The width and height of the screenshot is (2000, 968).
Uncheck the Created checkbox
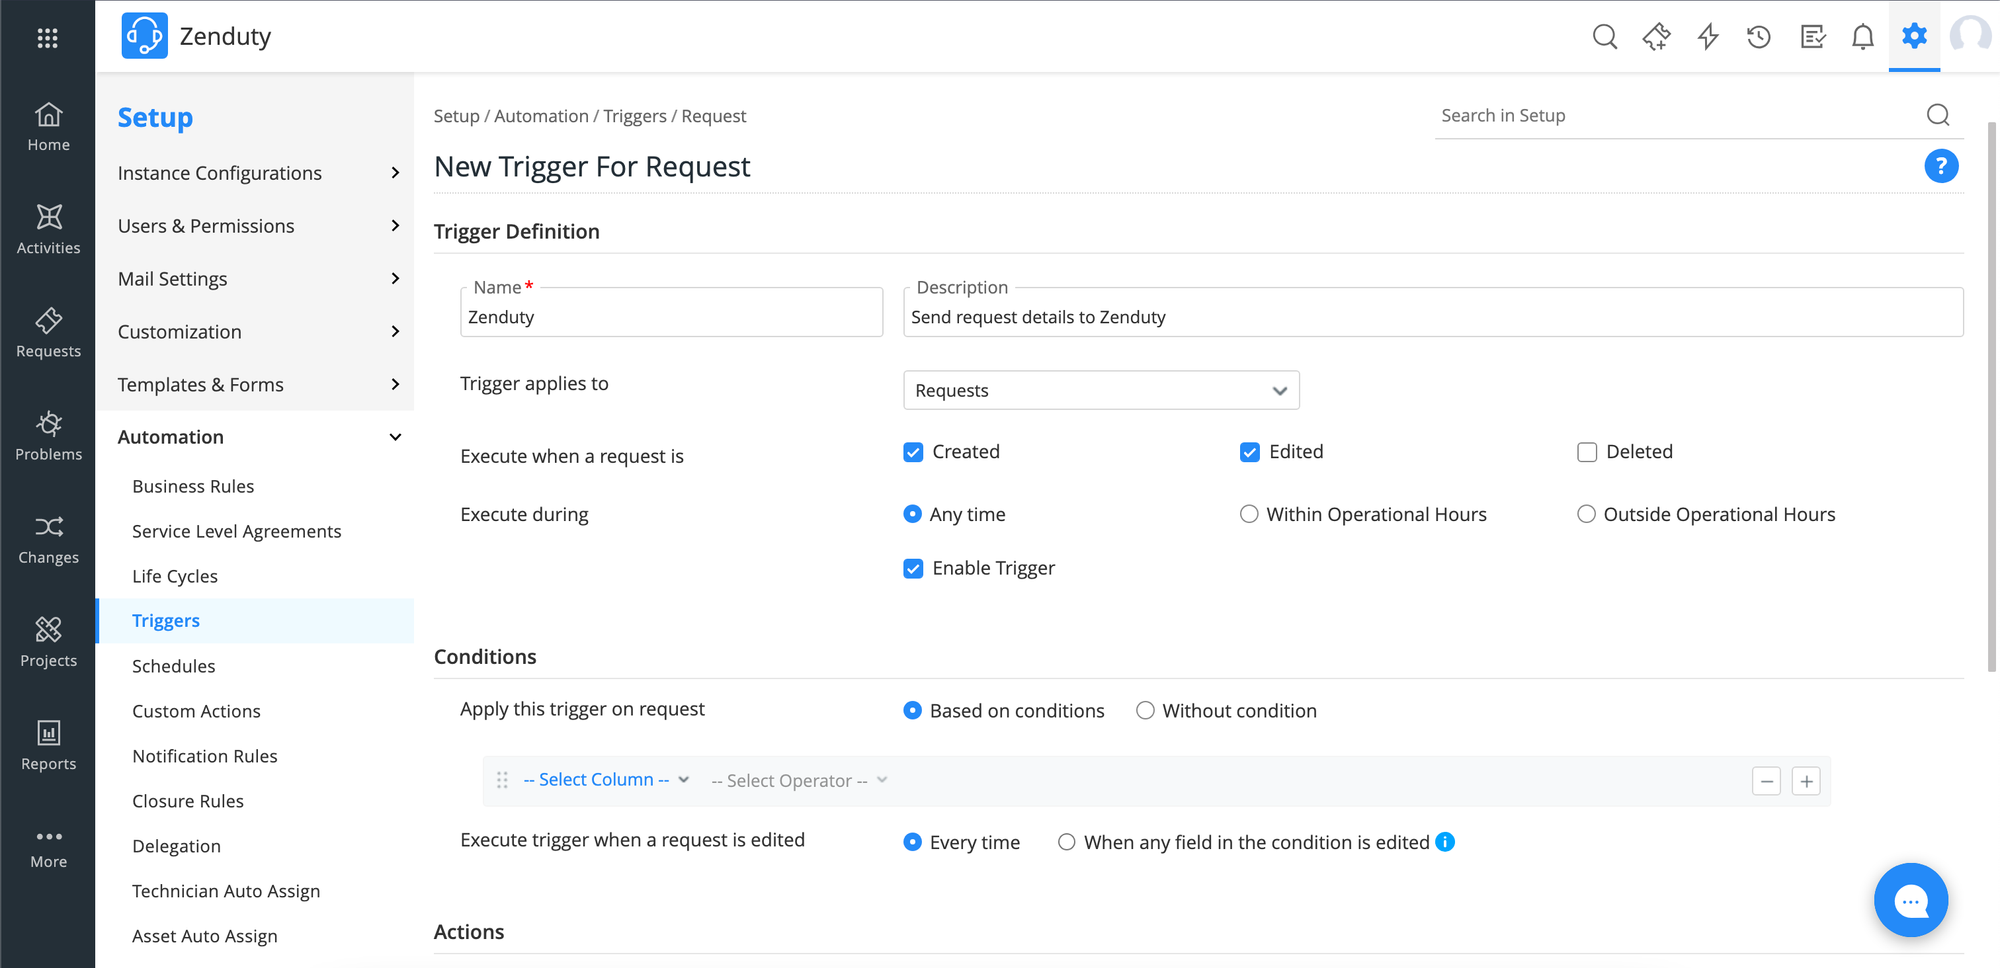pyautogui.click(x=913, y=452)
